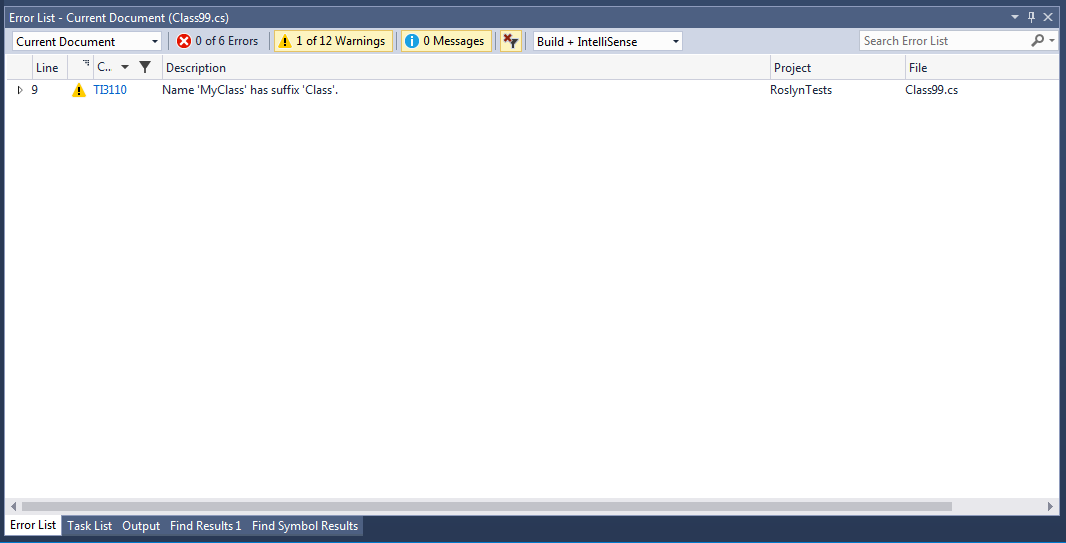Select the 'MyClass' has suffix description text
1066x543 pixels.
(x=250, y=90)
